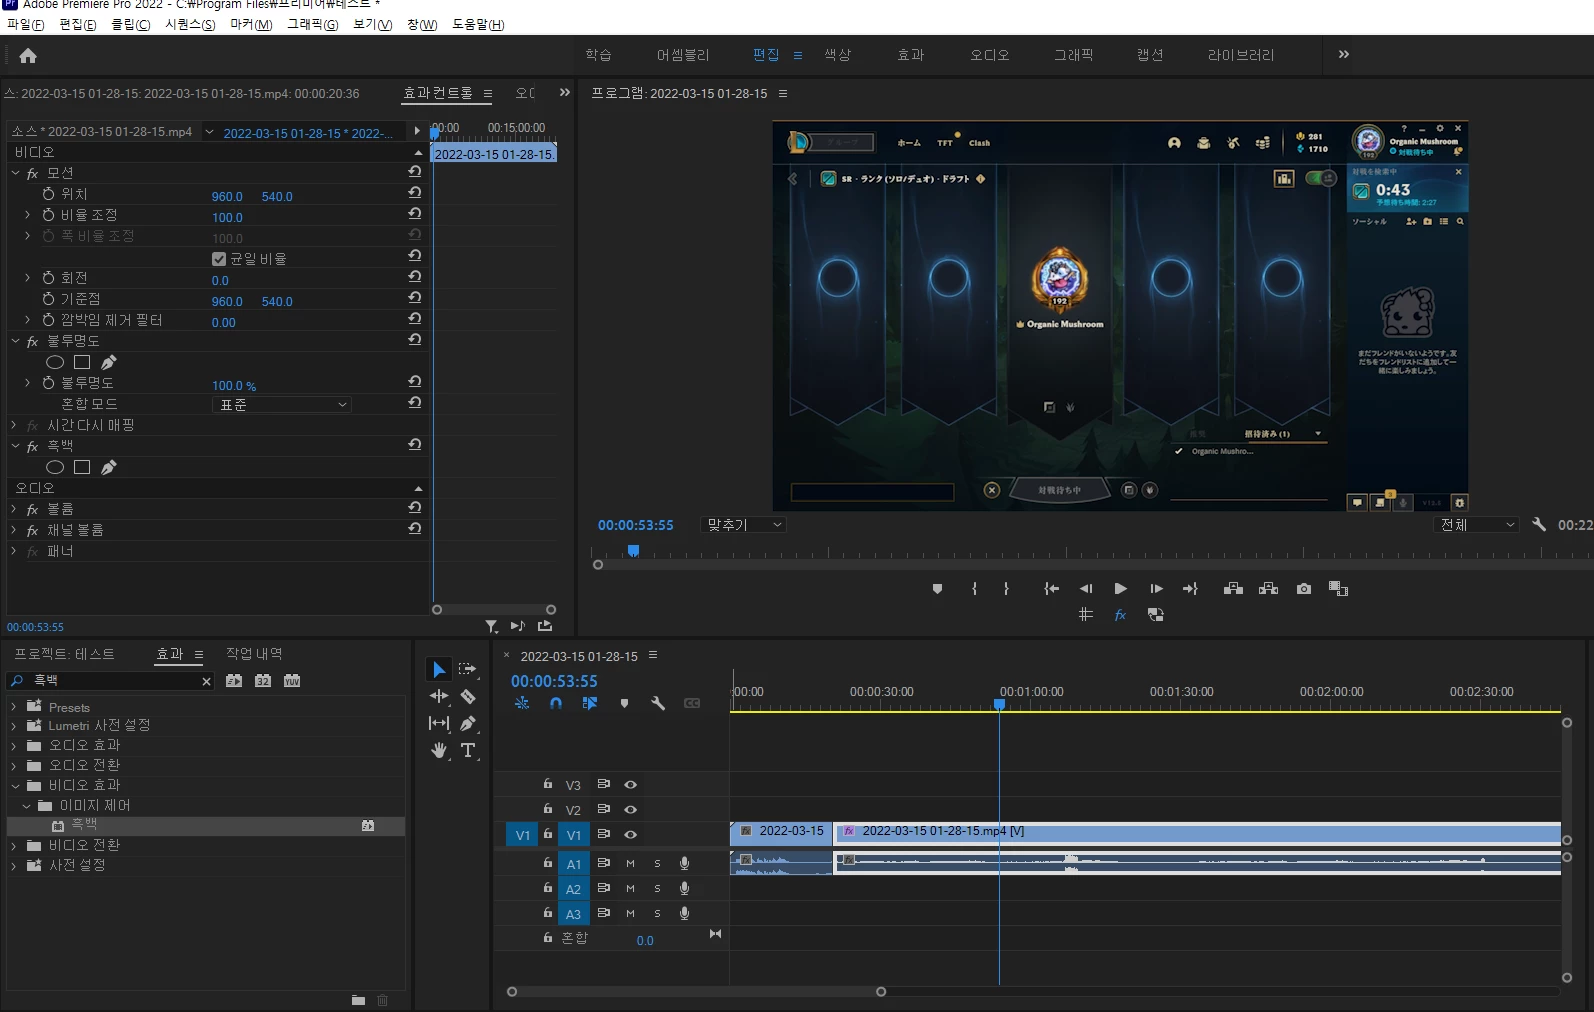Go to the Home screen icon
The width and height of the screenshot is (1594, 1012).
point(28,56)
